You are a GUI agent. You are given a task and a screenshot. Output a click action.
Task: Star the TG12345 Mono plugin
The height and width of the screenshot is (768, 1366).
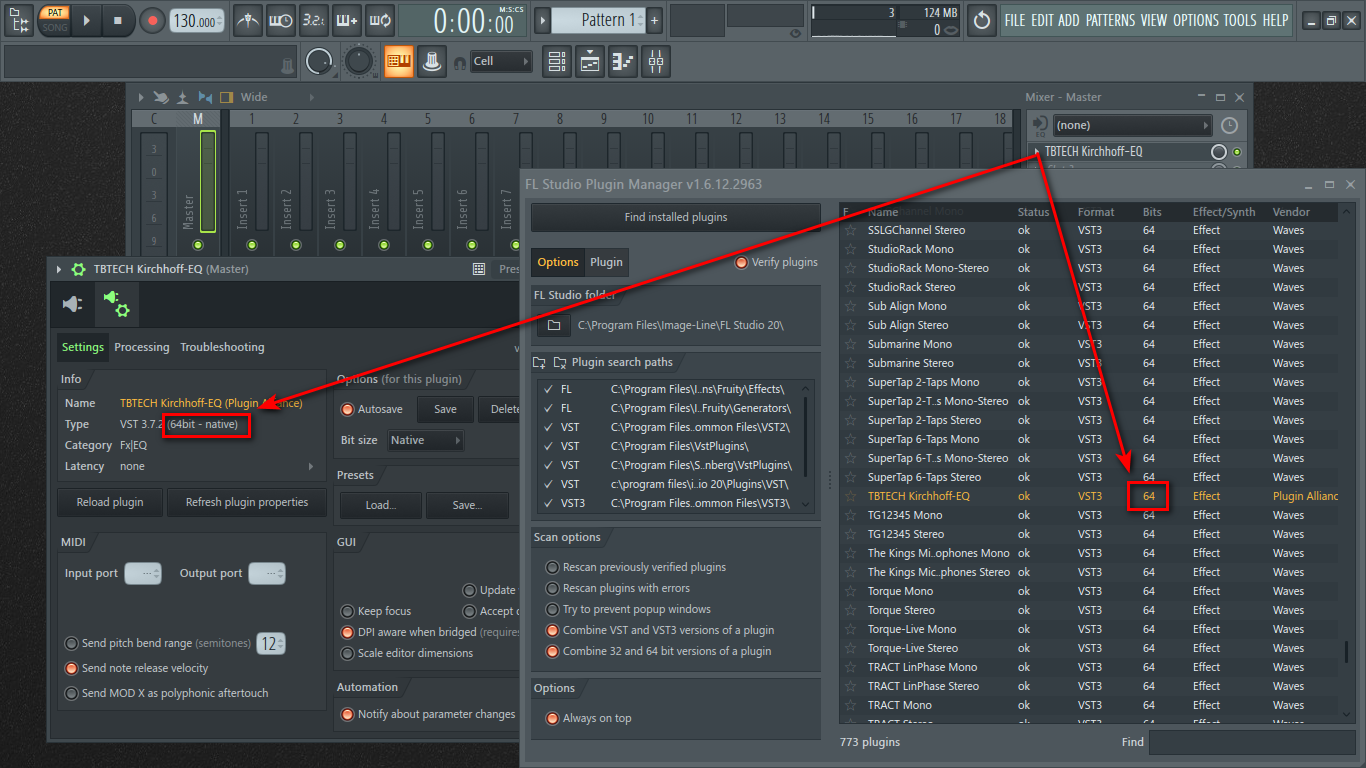[851, 515]
